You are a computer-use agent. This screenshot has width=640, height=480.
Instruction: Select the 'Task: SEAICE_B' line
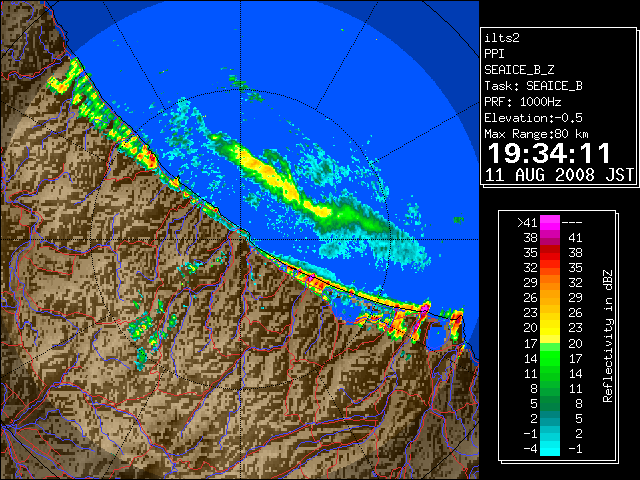(533, 86)
